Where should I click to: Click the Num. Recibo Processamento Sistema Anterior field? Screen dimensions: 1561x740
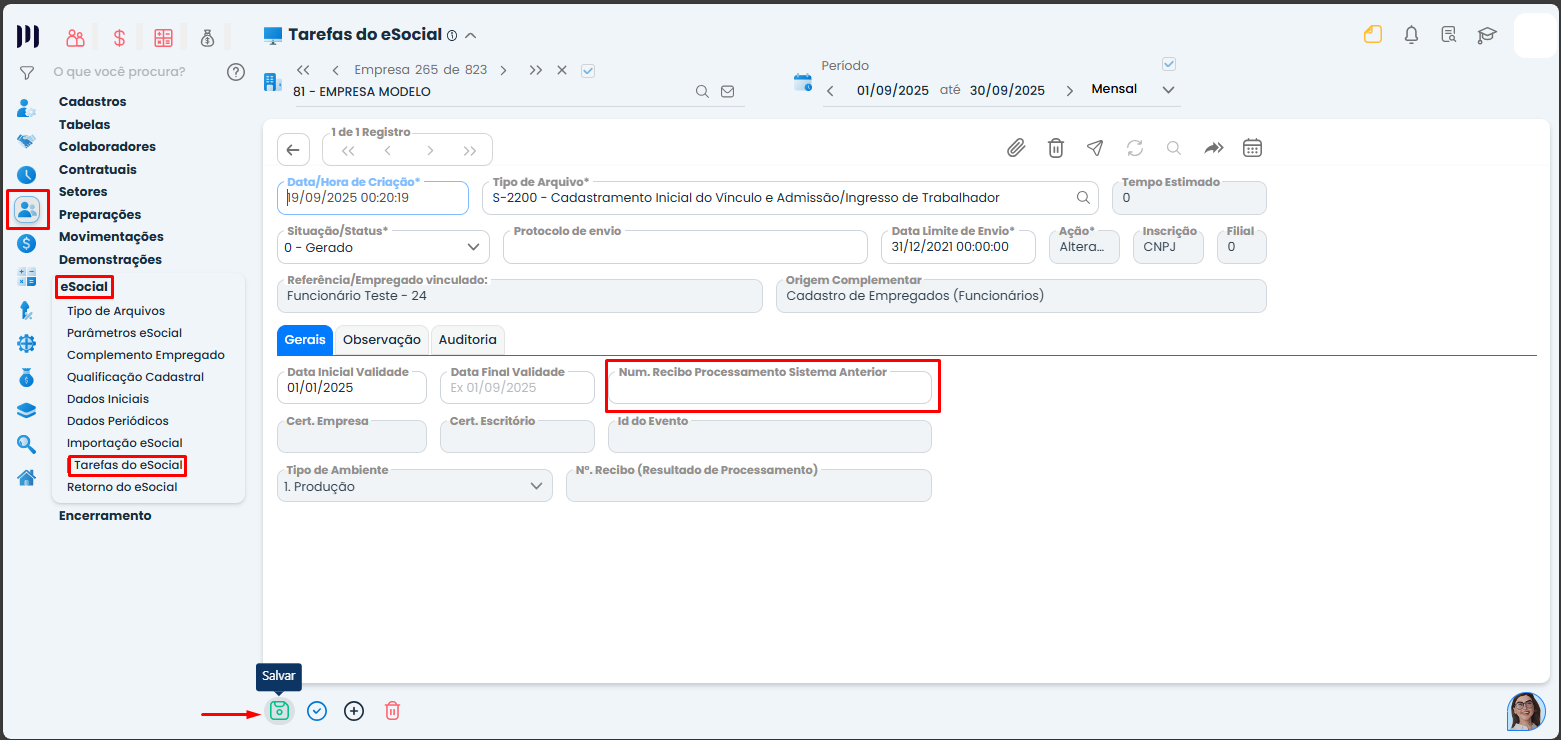coord(770,388)
